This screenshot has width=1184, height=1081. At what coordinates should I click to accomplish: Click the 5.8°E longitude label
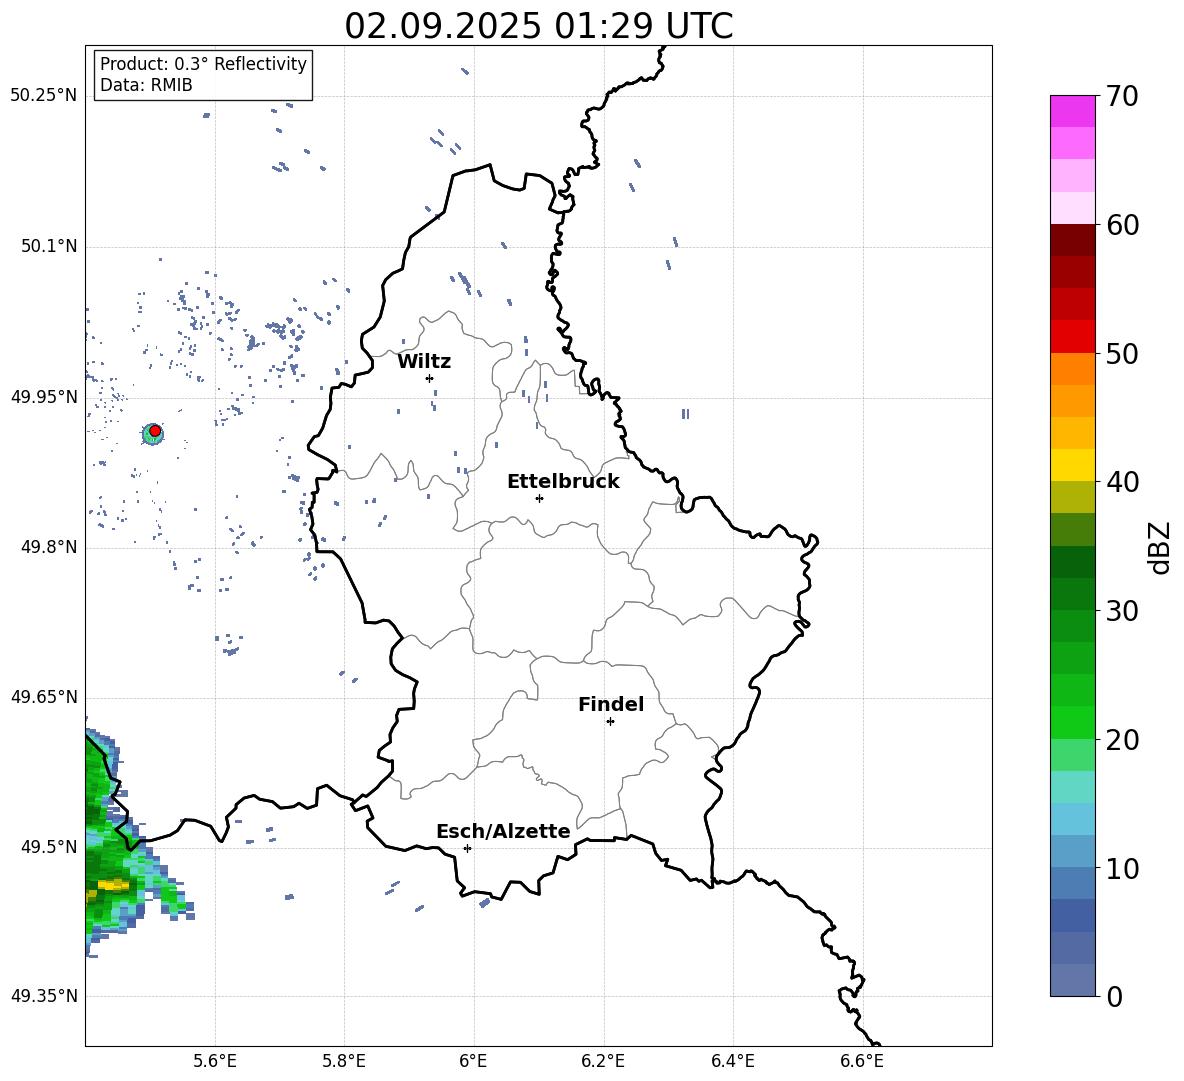click(344, 1061)
